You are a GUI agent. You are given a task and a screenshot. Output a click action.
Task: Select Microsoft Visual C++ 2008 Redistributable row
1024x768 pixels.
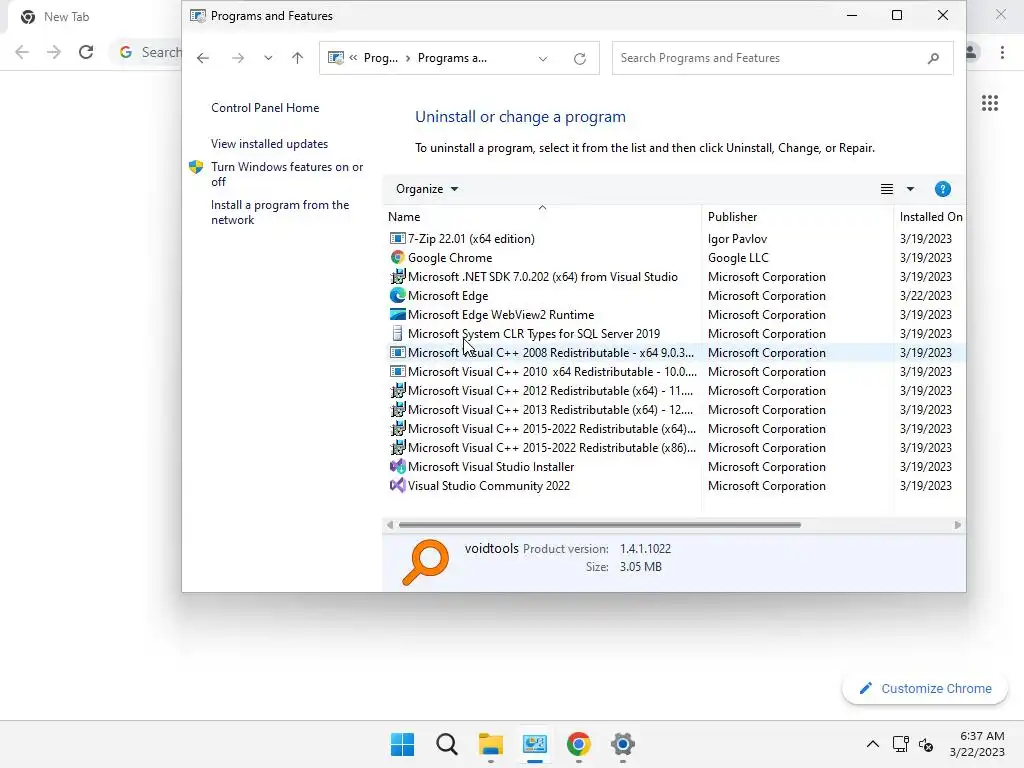click(676, 353)
